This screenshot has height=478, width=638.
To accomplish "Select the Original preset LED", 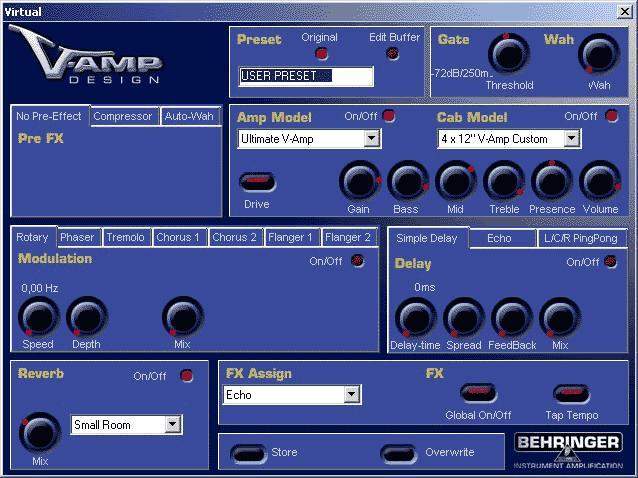I will (x=321, y=53).
